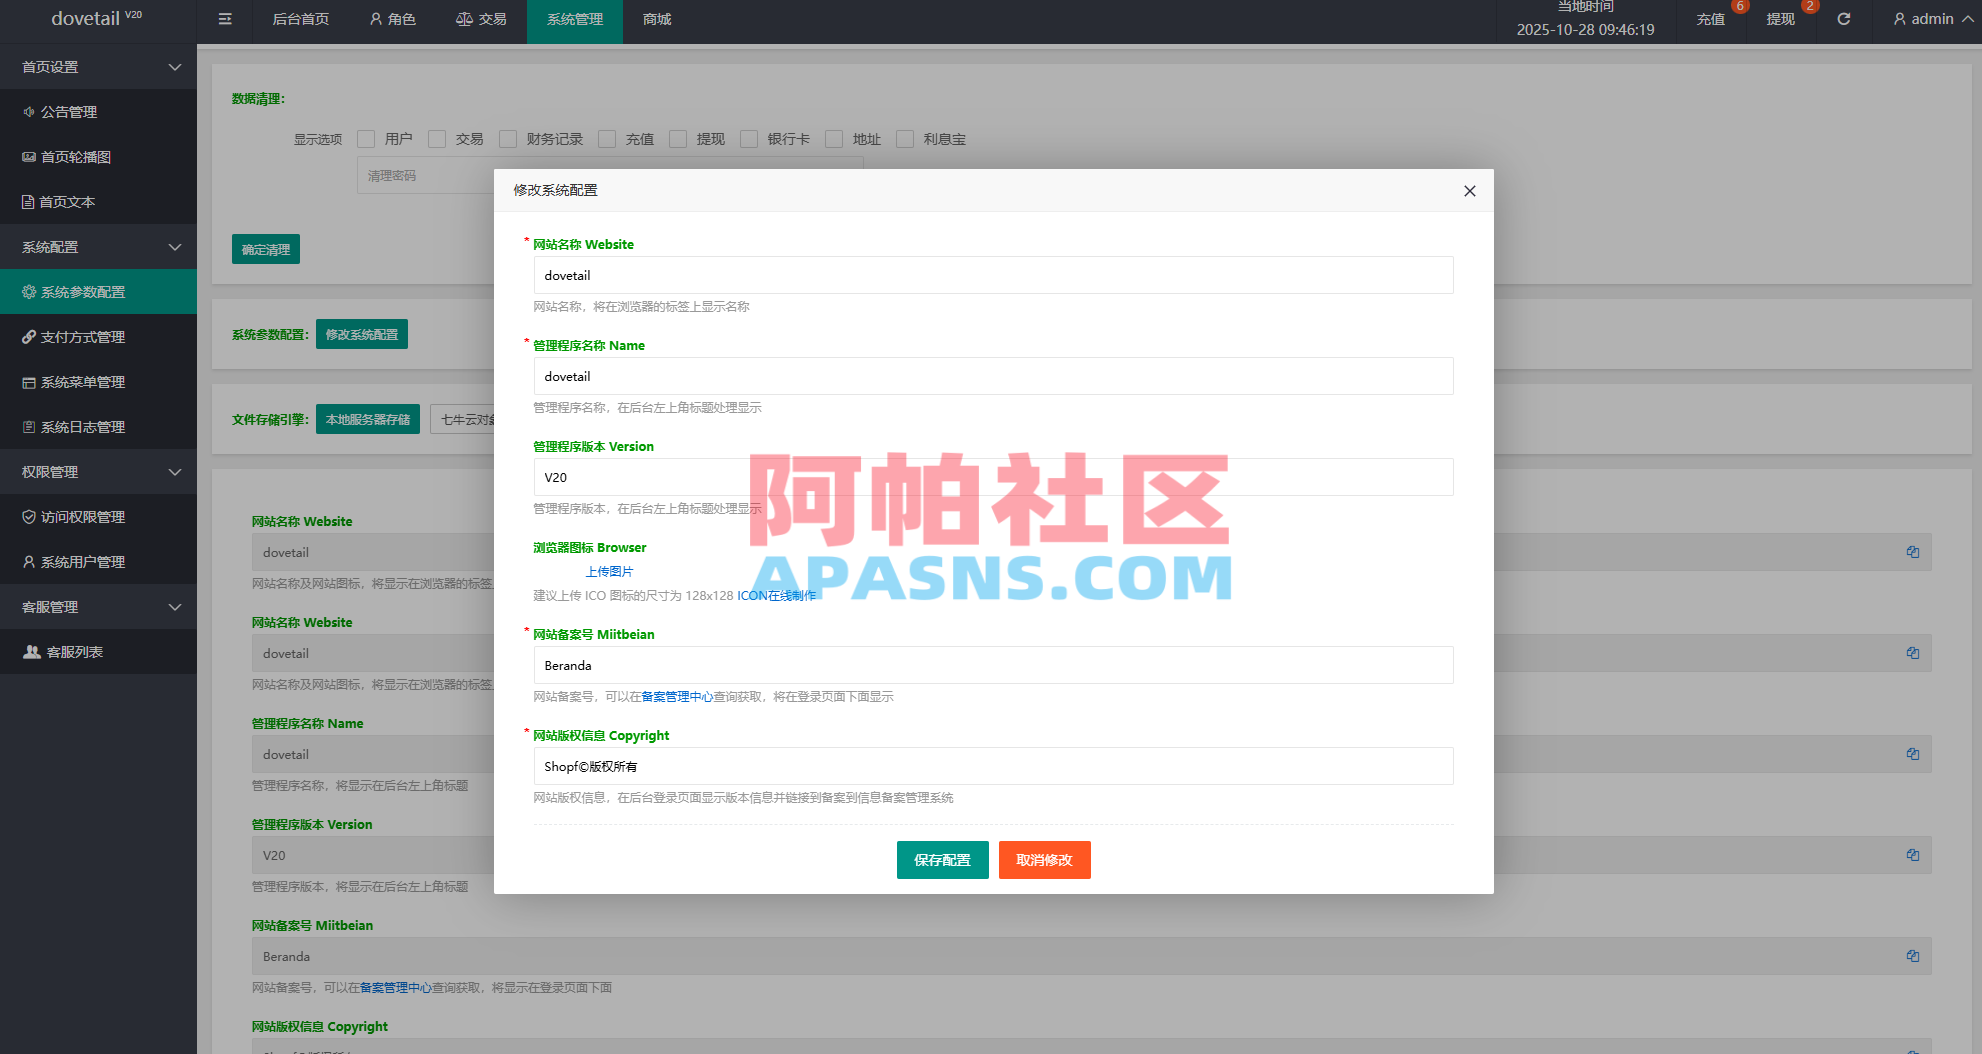The width and height of the screenshot is (1982, 1054).
Task: Collapse the 客服管理 sidebar group
Action: point(98,607)
